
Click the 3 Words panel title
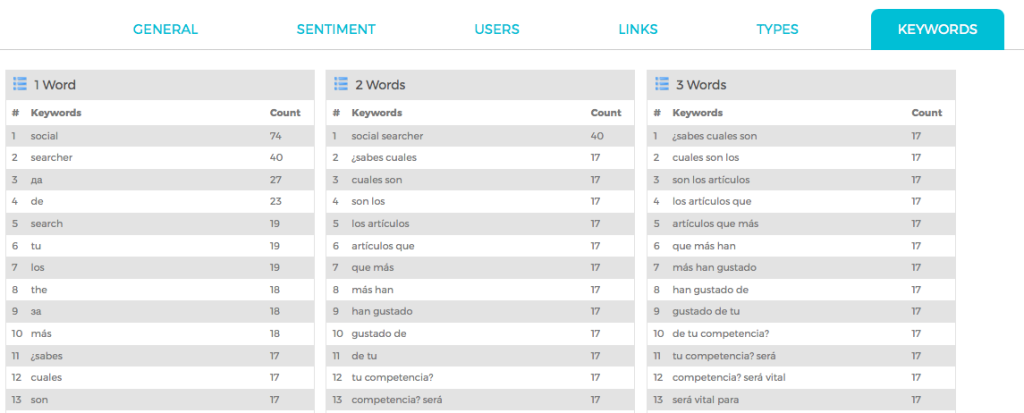tap(701, 85)
